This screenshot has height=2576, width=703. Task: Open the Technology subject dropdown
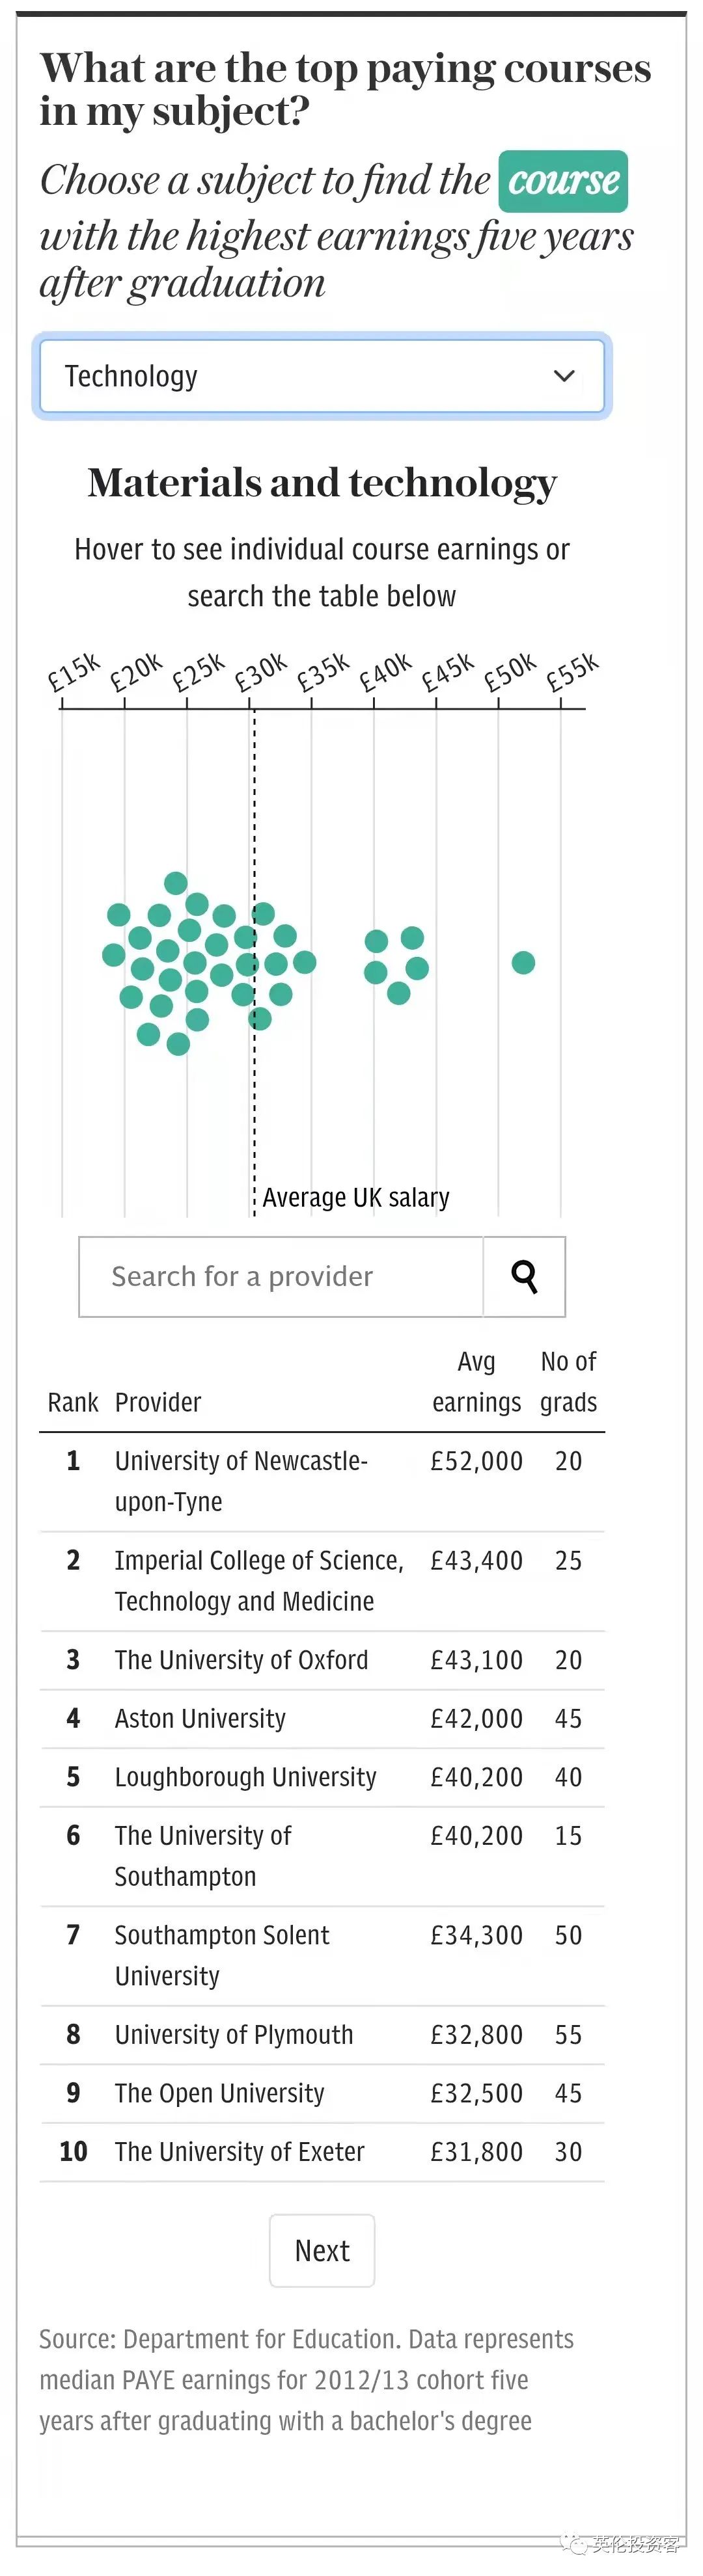click(x=322, y=376)
